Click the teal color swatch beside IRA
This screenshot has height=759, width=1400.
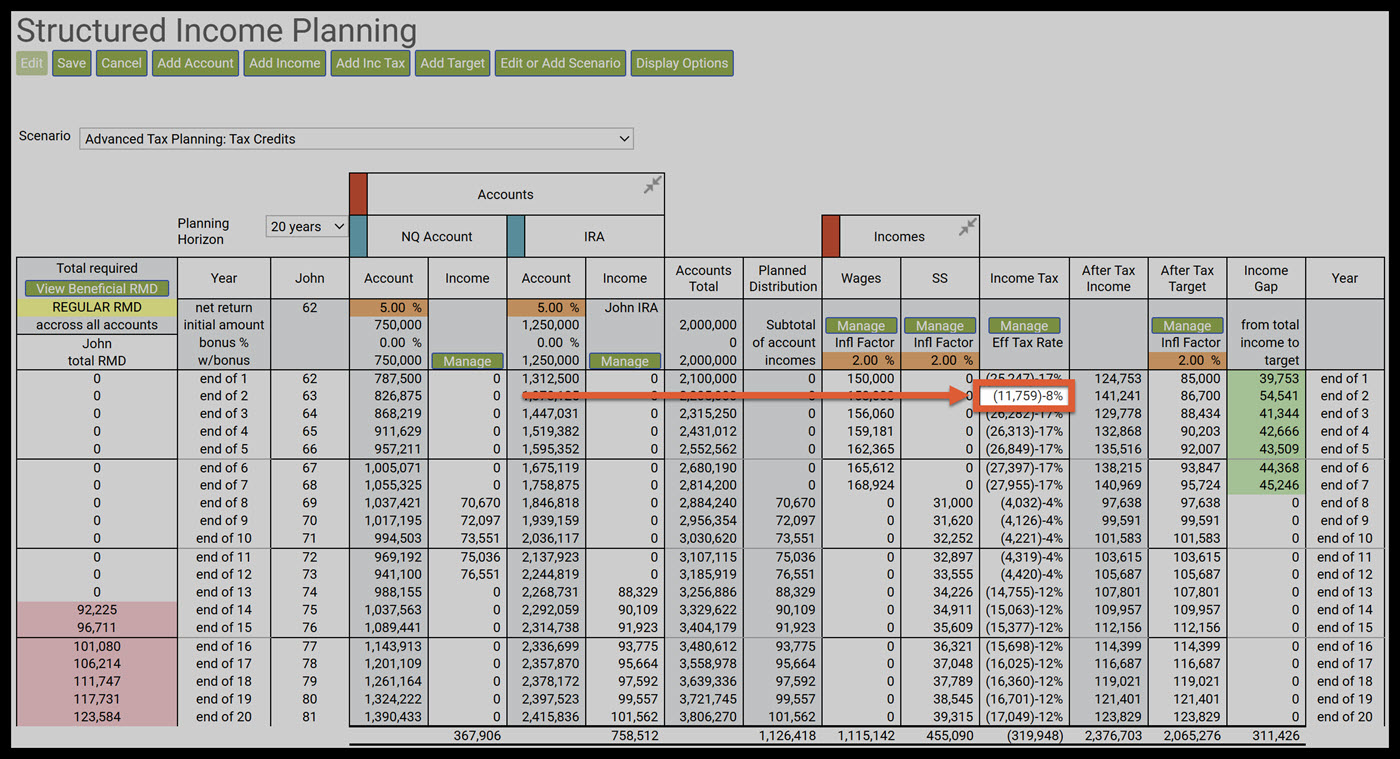click(x=516, y=236)
